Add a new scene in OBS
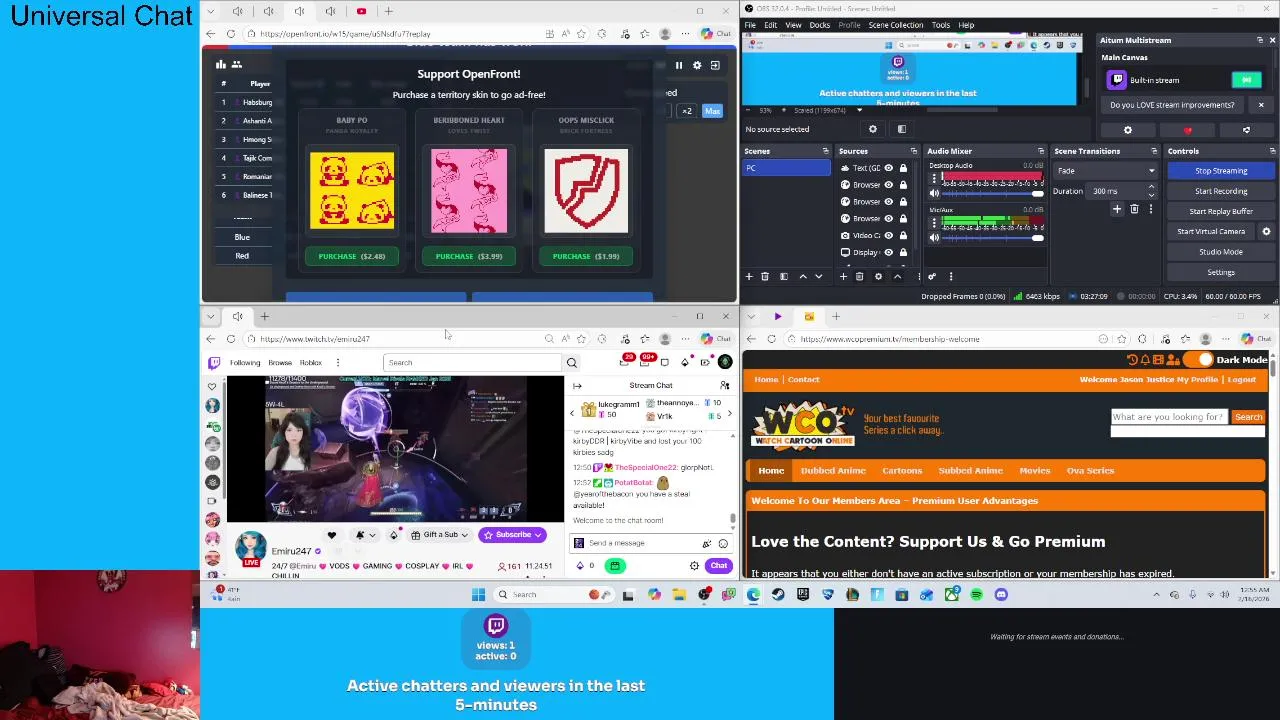Image resolution: width=1280 pixels, height=720 pixels. click(749, 277)
